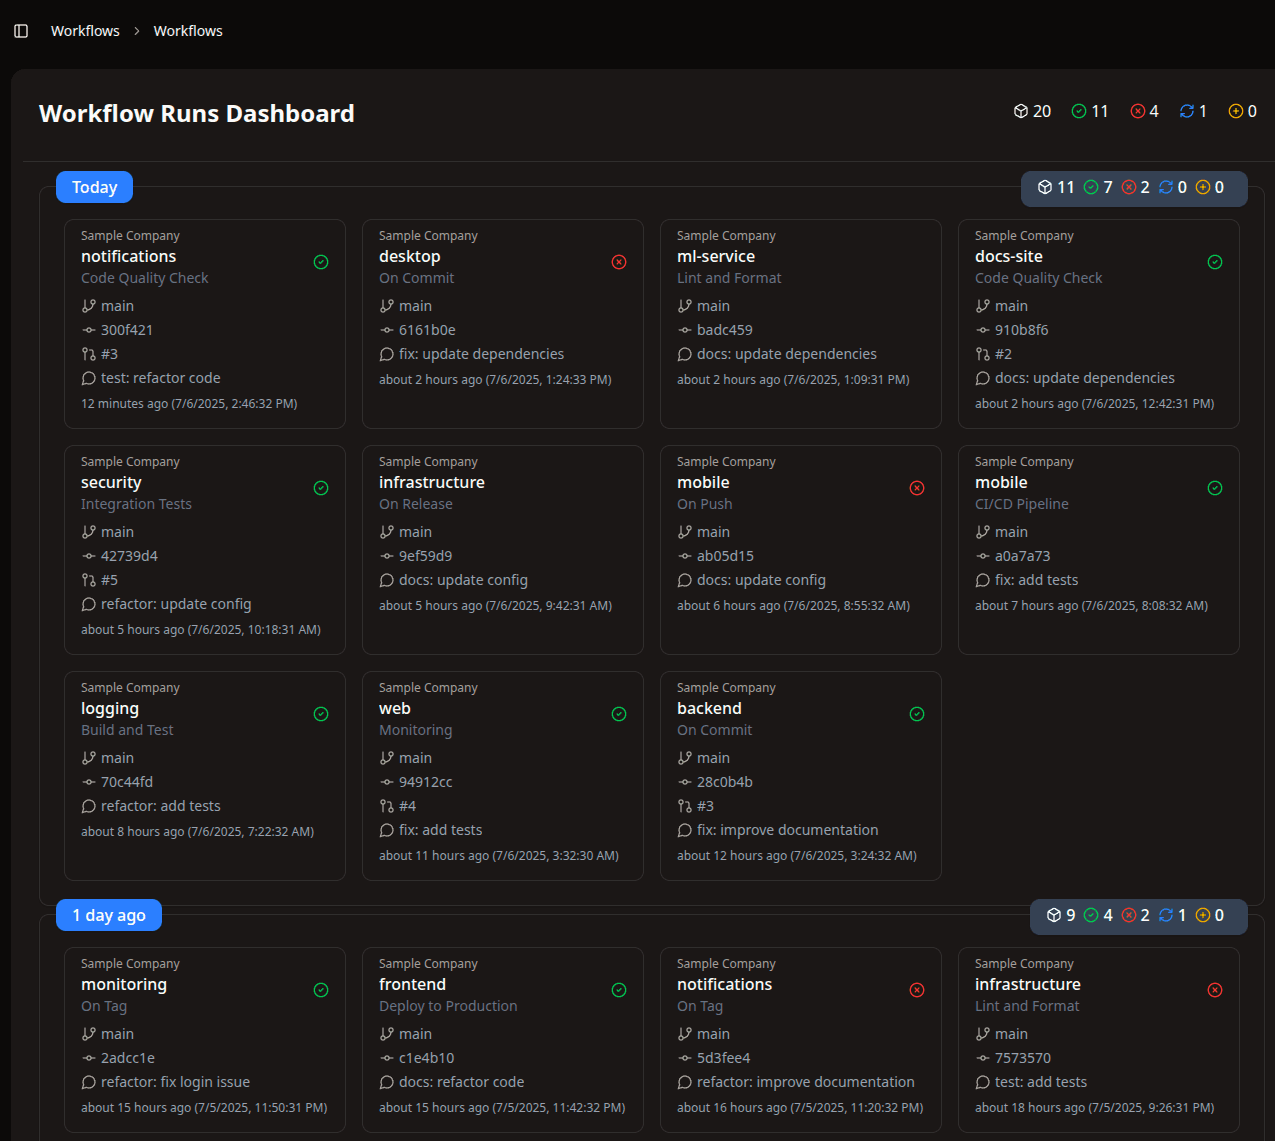Screen dimensions: 1275x1141
Task: Click commit hash 28c0b4b
Action: (x=725, y=782)
